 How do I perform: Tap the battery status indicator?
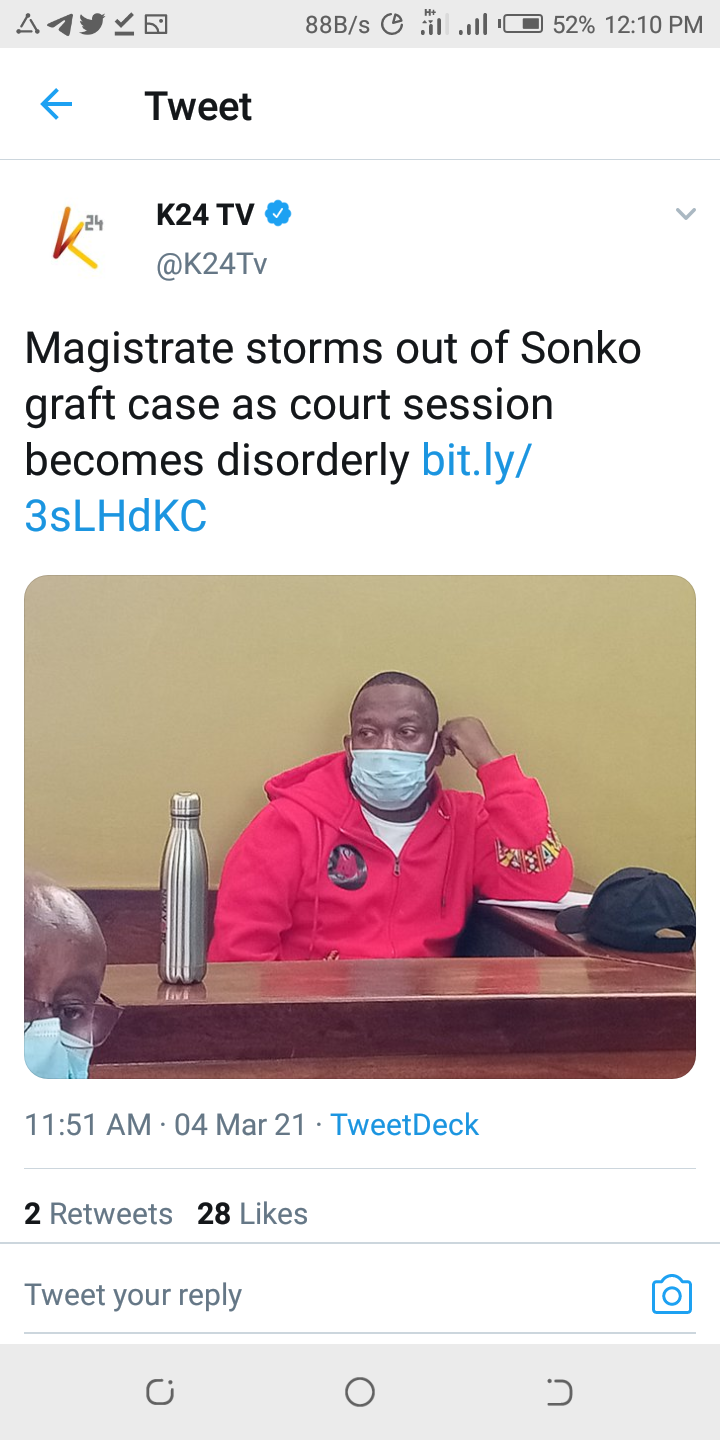(x=520, y=25)
